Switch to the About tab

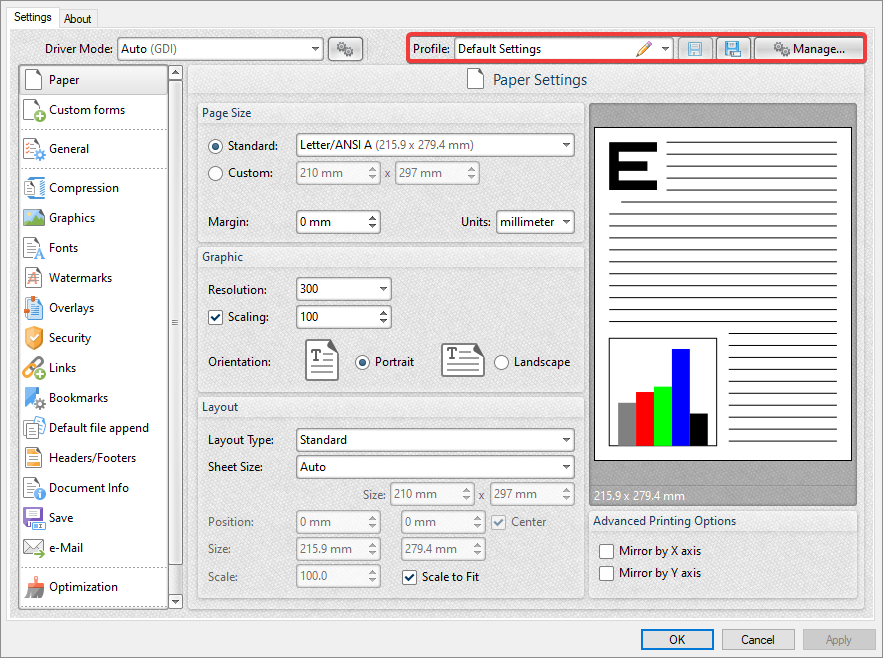(78, 17)
